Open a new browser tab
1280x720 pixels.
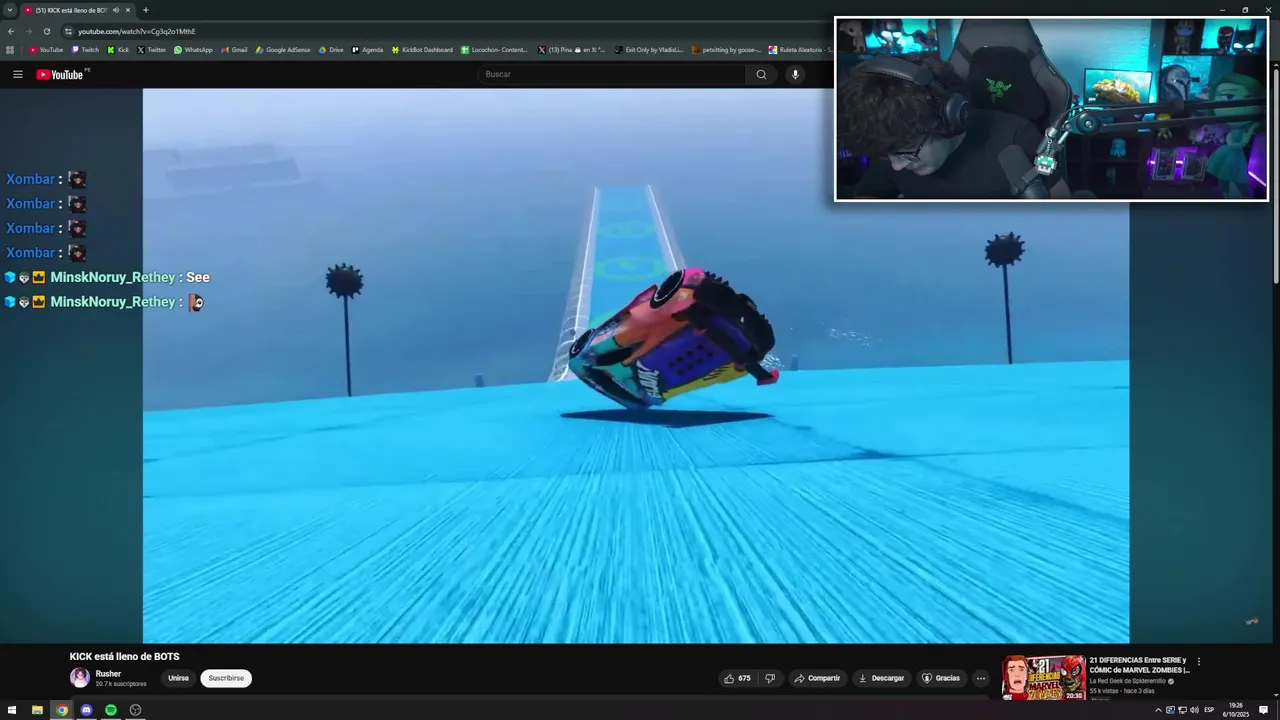(x=146, y=10)
